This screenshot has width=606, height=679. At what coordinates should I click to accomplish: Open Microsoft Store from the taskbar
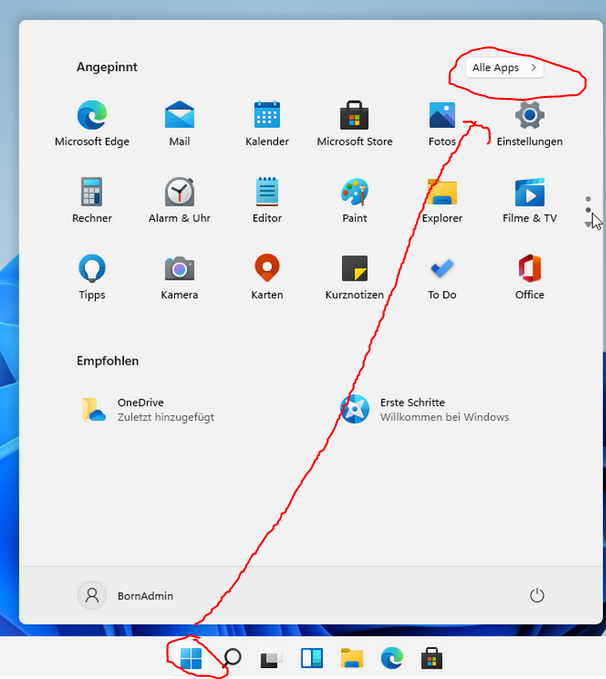pos(432,658)
